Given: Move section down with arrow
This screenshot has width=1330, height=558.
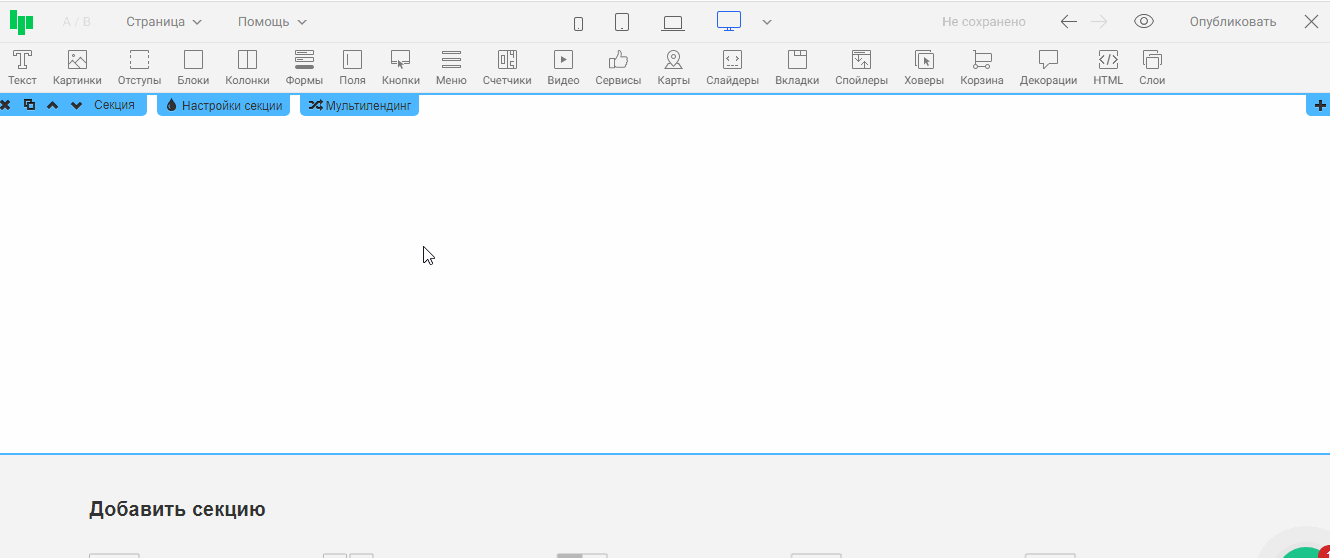Looking at the screenshot, I should pos(76,105).
